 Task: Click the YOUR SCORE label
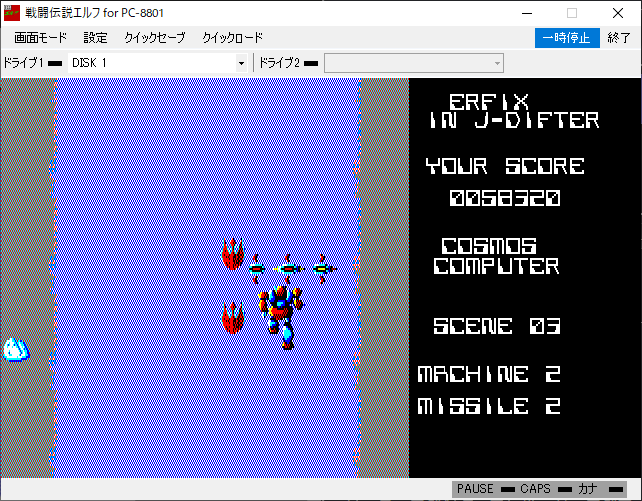505,166
